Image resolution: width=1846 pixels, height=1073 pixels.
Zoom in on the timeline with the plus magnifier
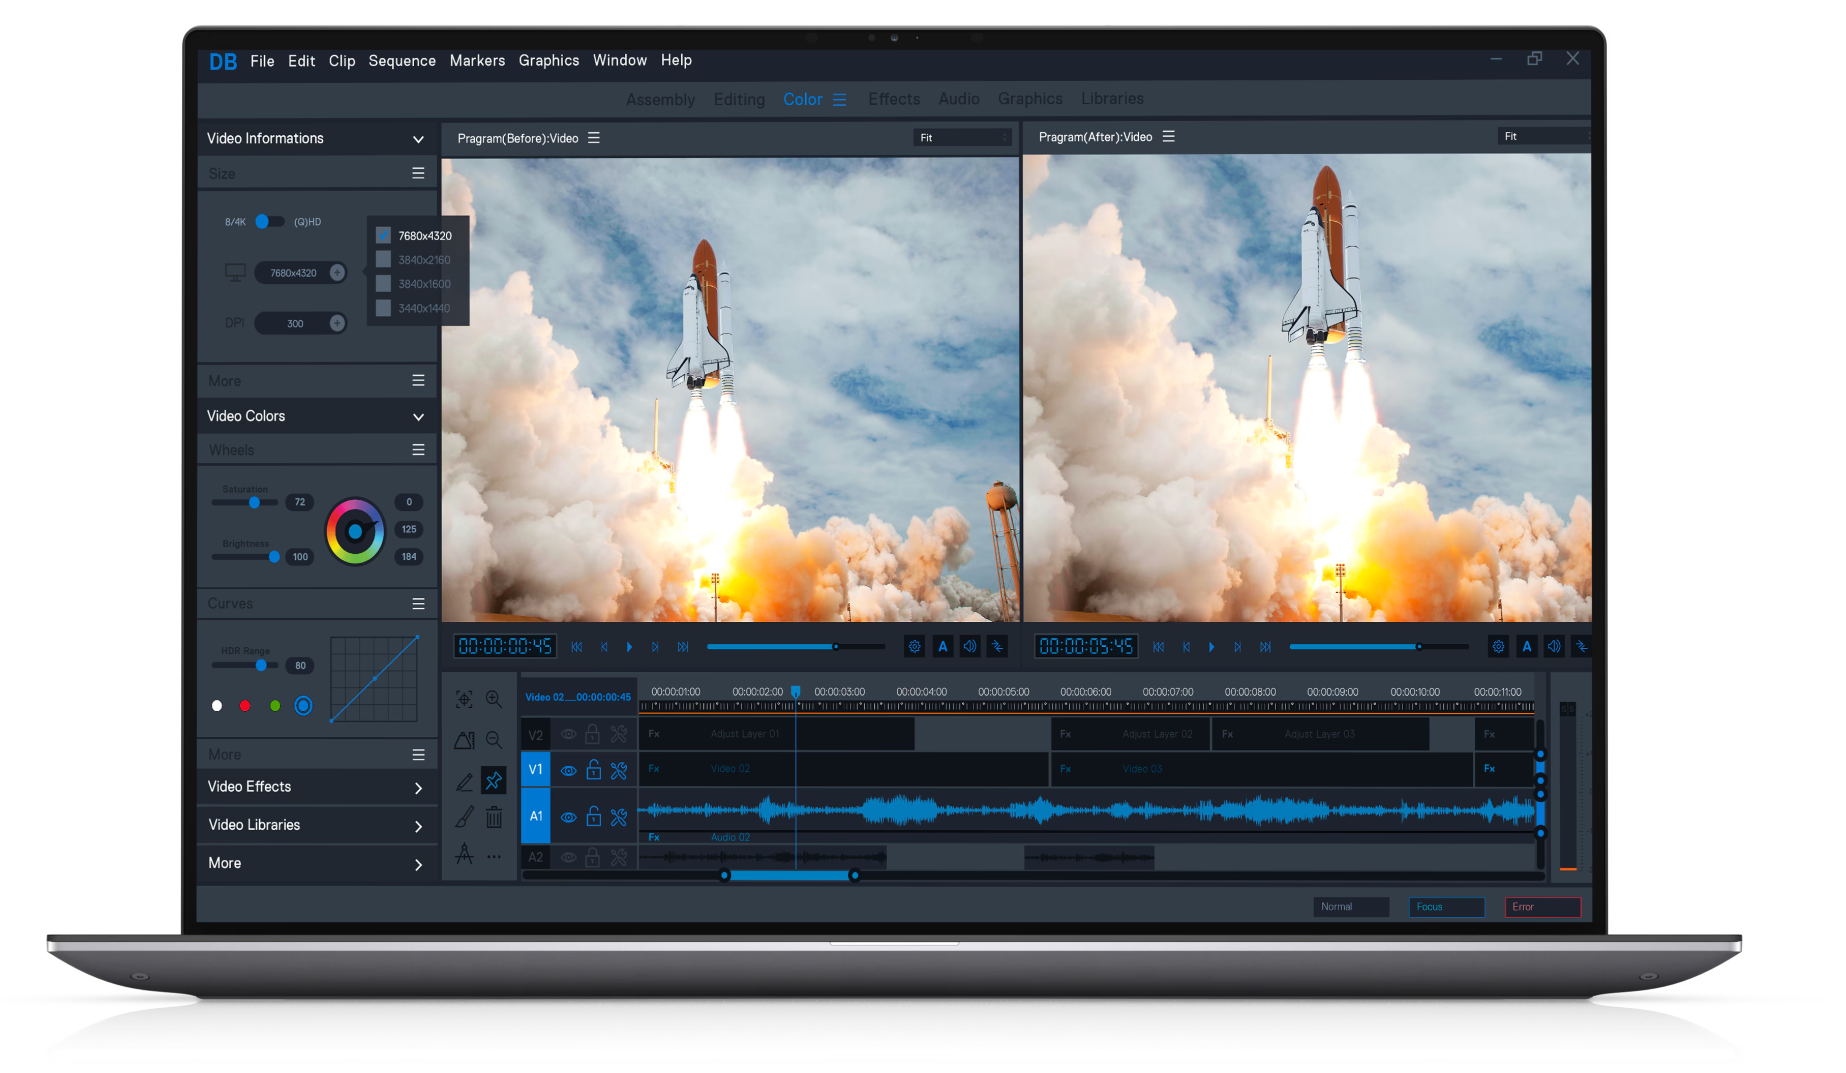click(494, 699)
